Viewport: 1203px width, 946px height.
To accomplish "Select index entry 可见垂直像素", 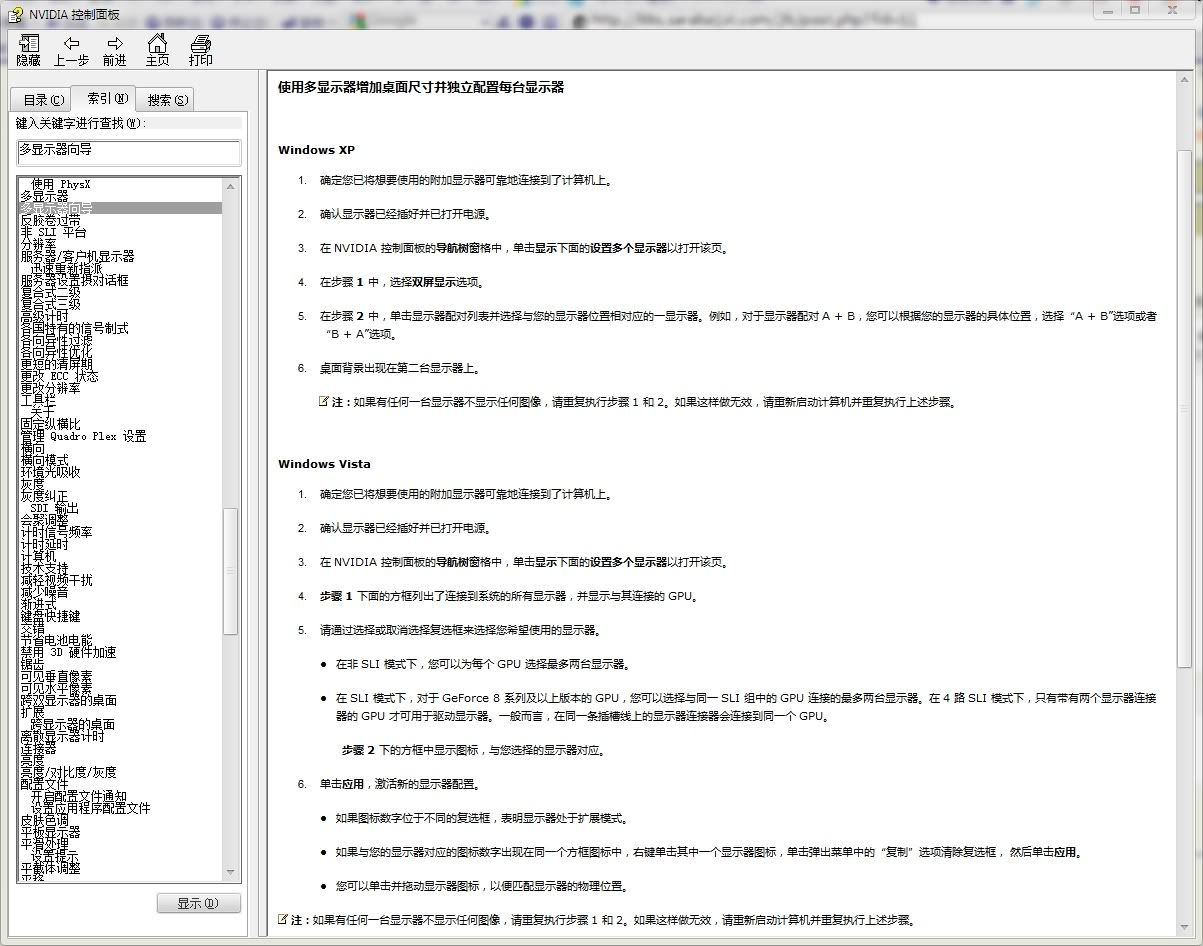I will click(56, 677).
